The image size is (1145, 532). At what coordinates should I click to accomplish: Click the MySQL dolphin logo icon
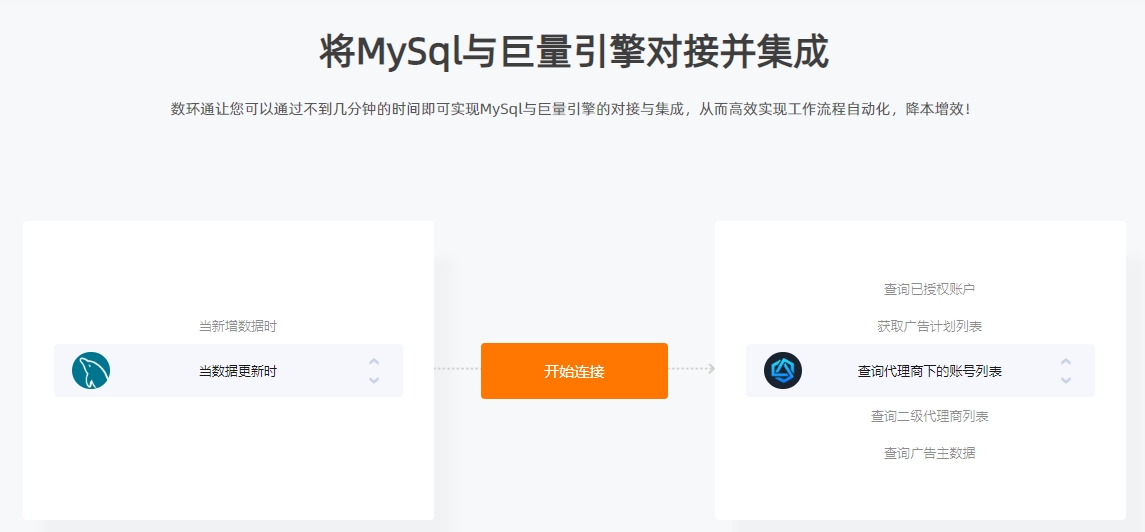(x=91, y=371)
